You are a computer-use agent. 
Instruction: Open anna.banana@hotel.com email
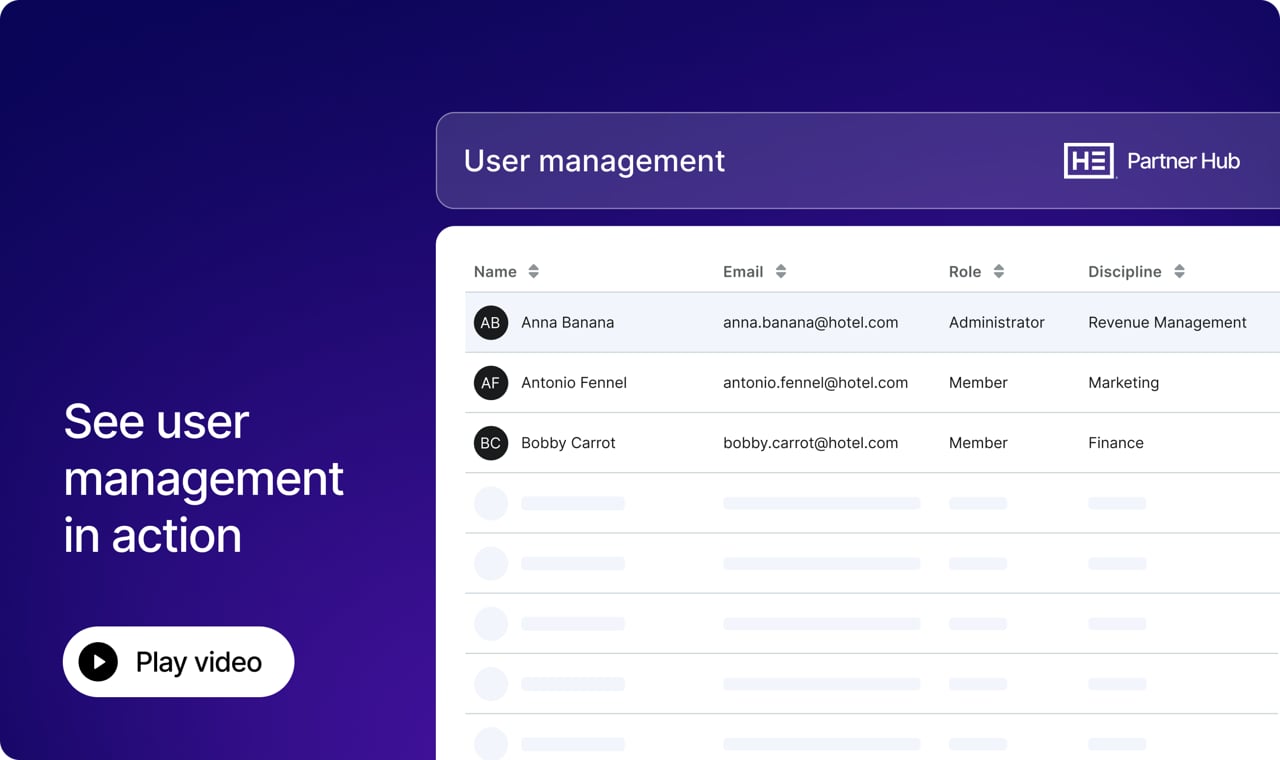click(x=811, y=323)
